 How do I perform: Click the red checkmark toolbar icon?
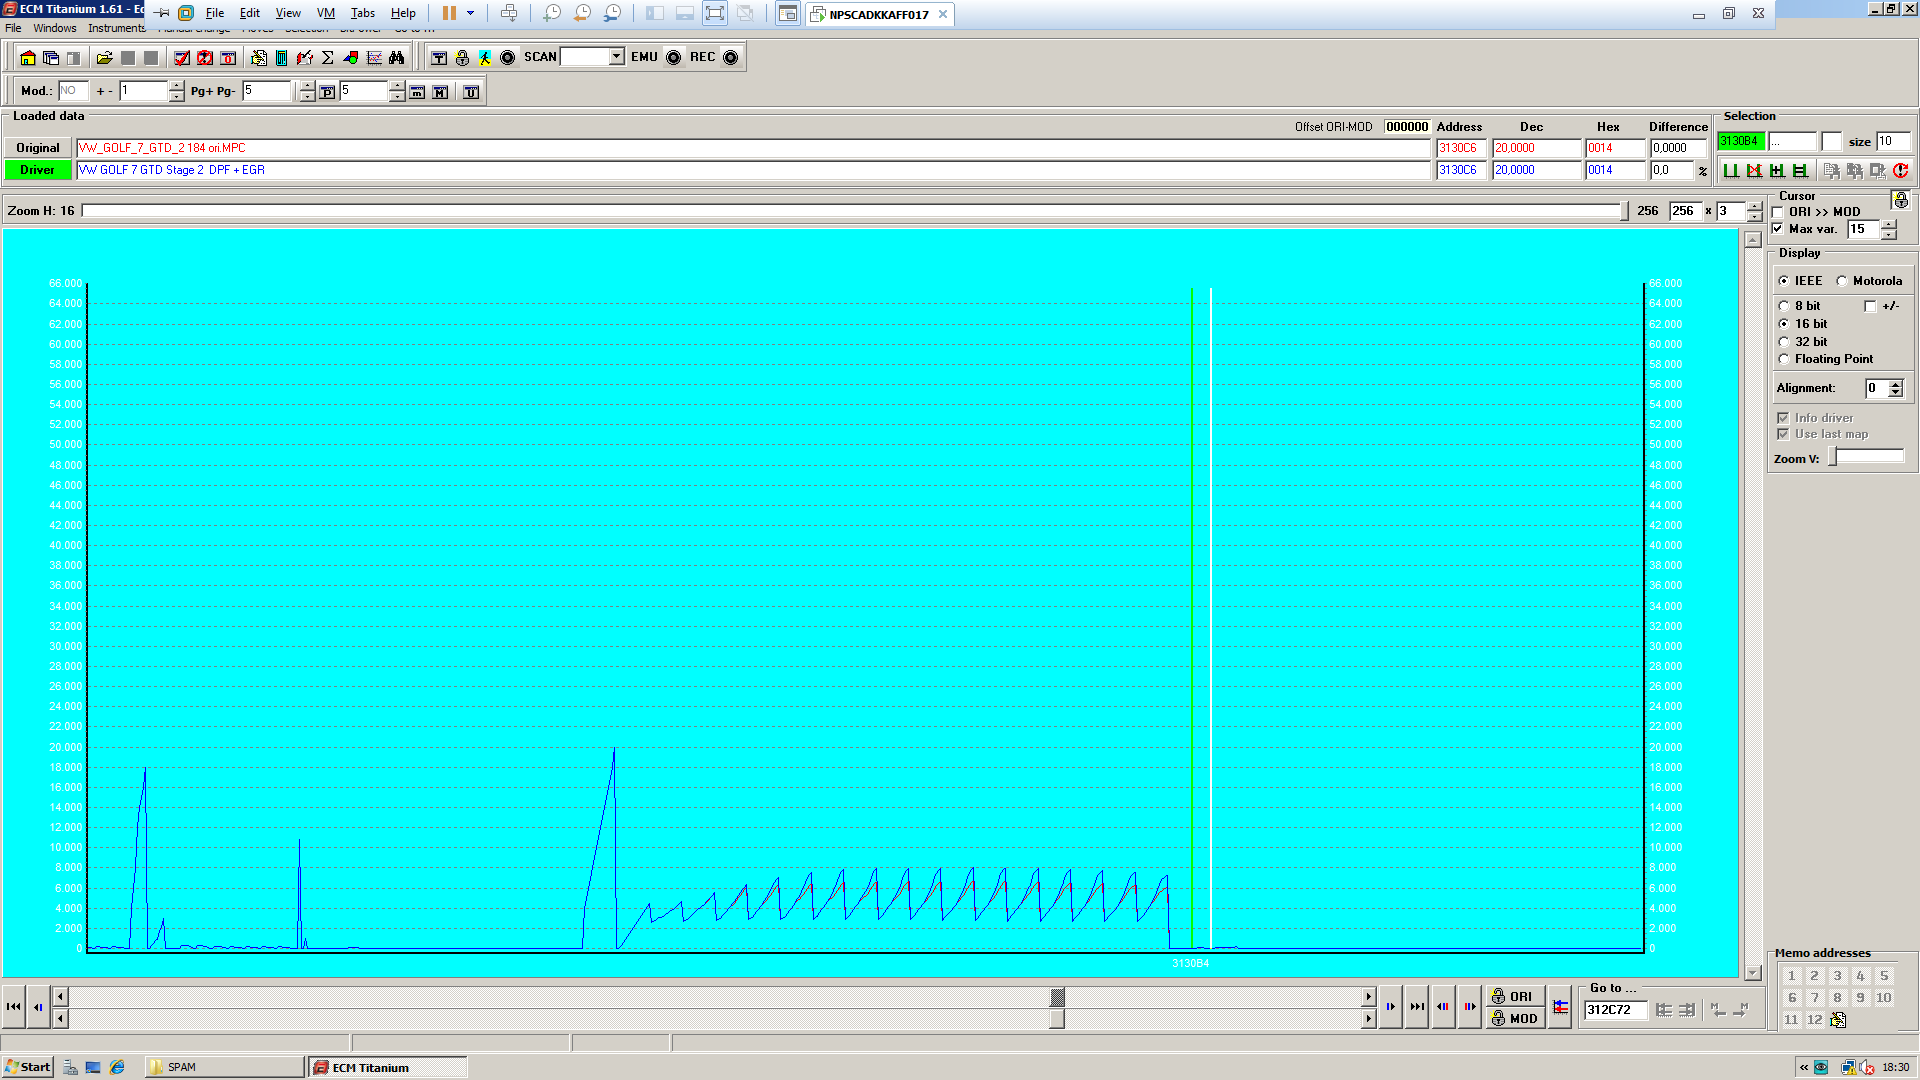(182, 58)
